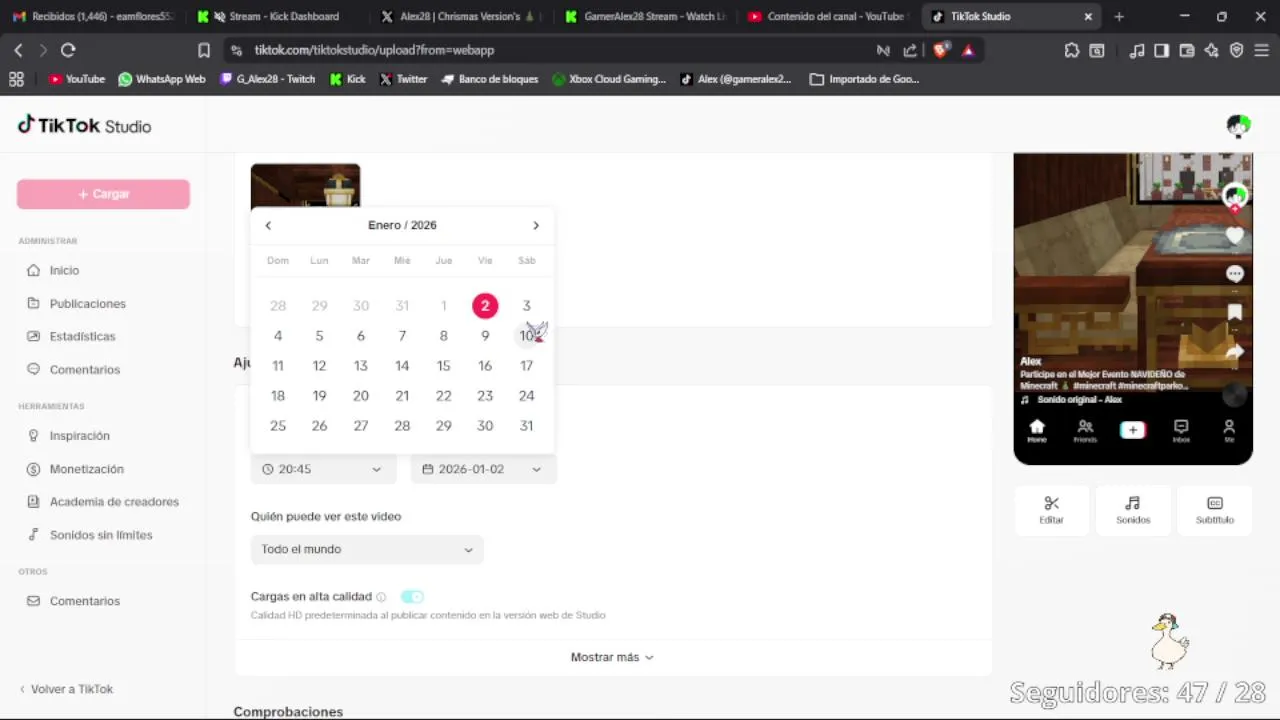Image resolution: width=1280 pixels, height=720 pixels.
Task: Tap the Friends icon in phone preview
Action: [1085, 431]
